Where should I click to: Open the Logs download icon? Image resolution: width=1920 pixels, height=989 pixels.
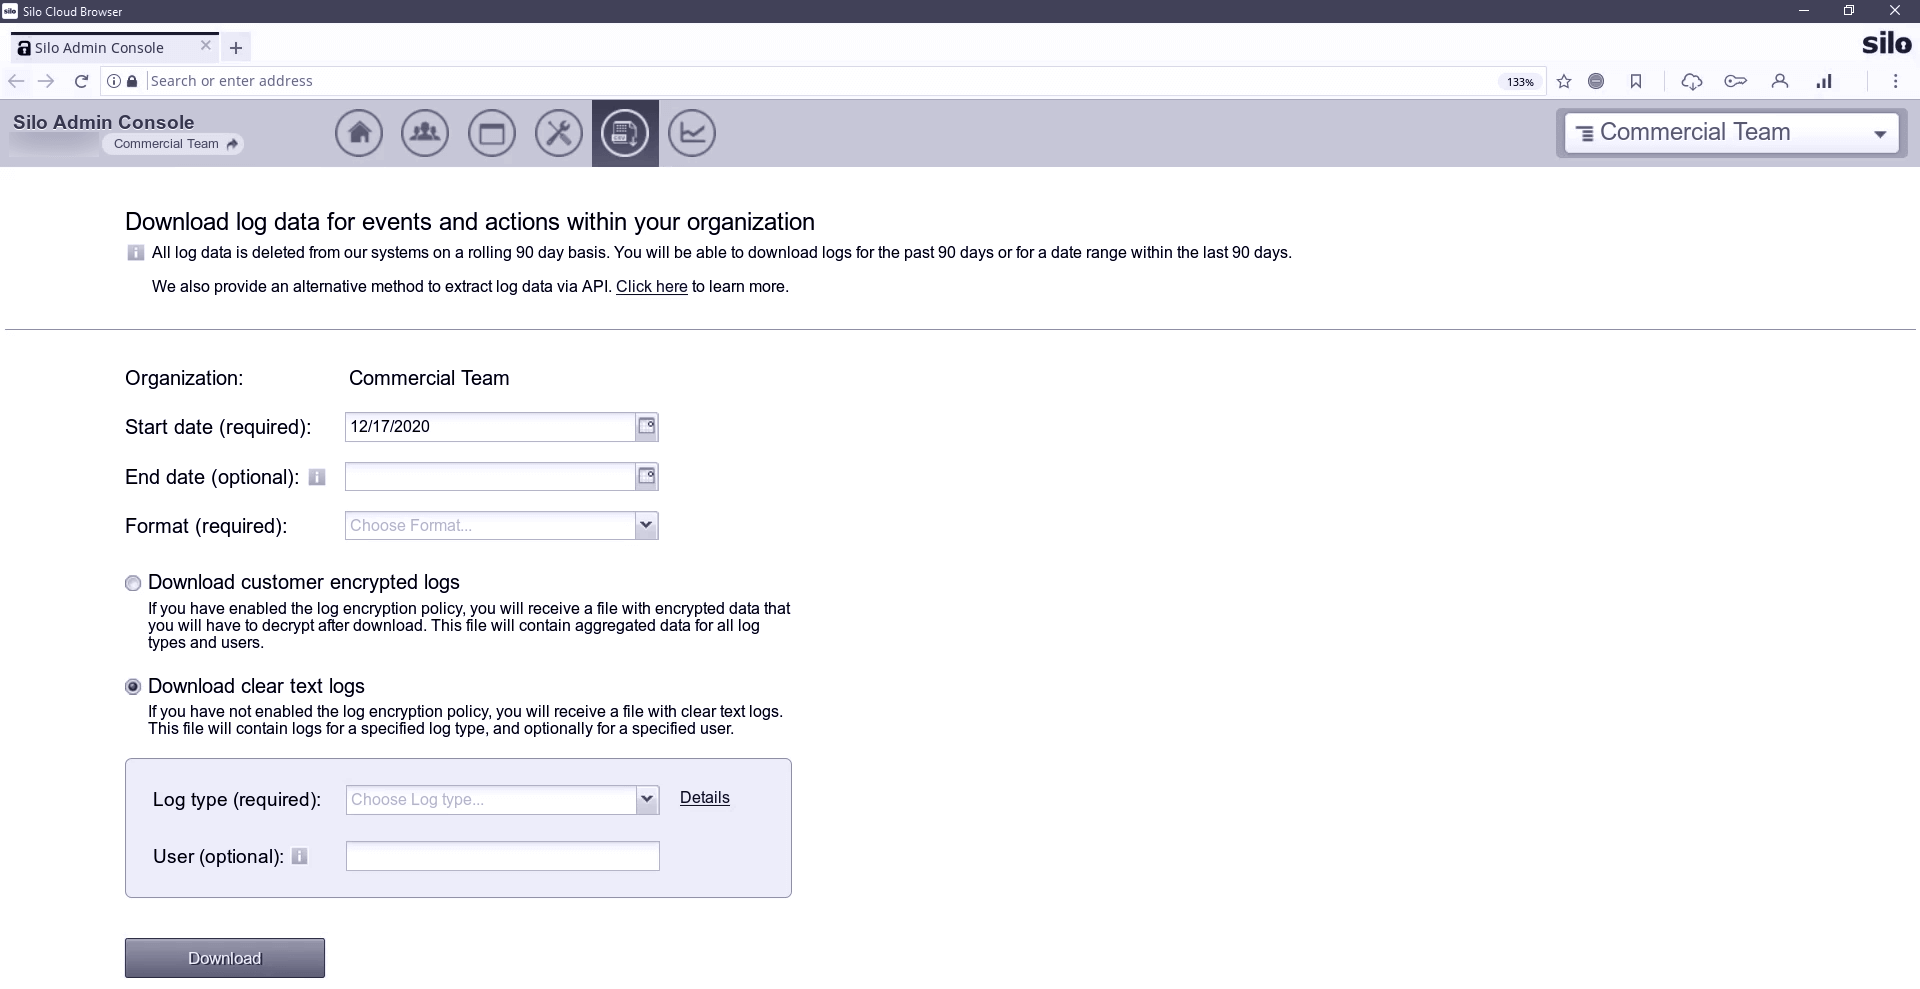(625, 133)
